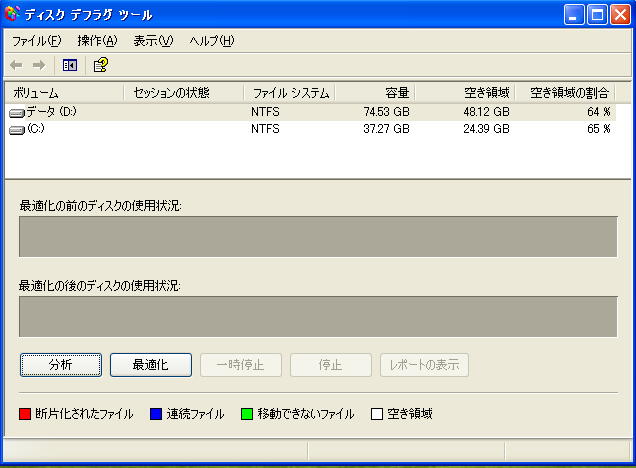Open the ヘルプ(H) menu
636x468 pixels.
click(212, 41)
